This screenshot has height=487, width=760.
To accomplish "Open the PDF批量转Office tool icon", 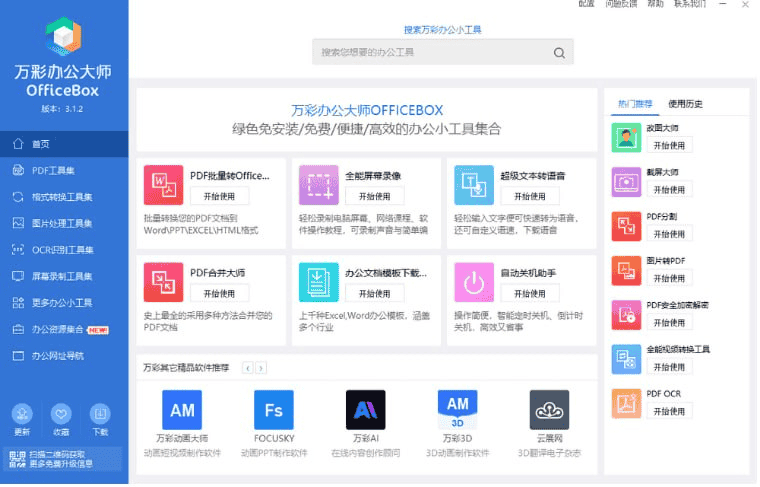I will pyautogui.click(x=164, y=186).
